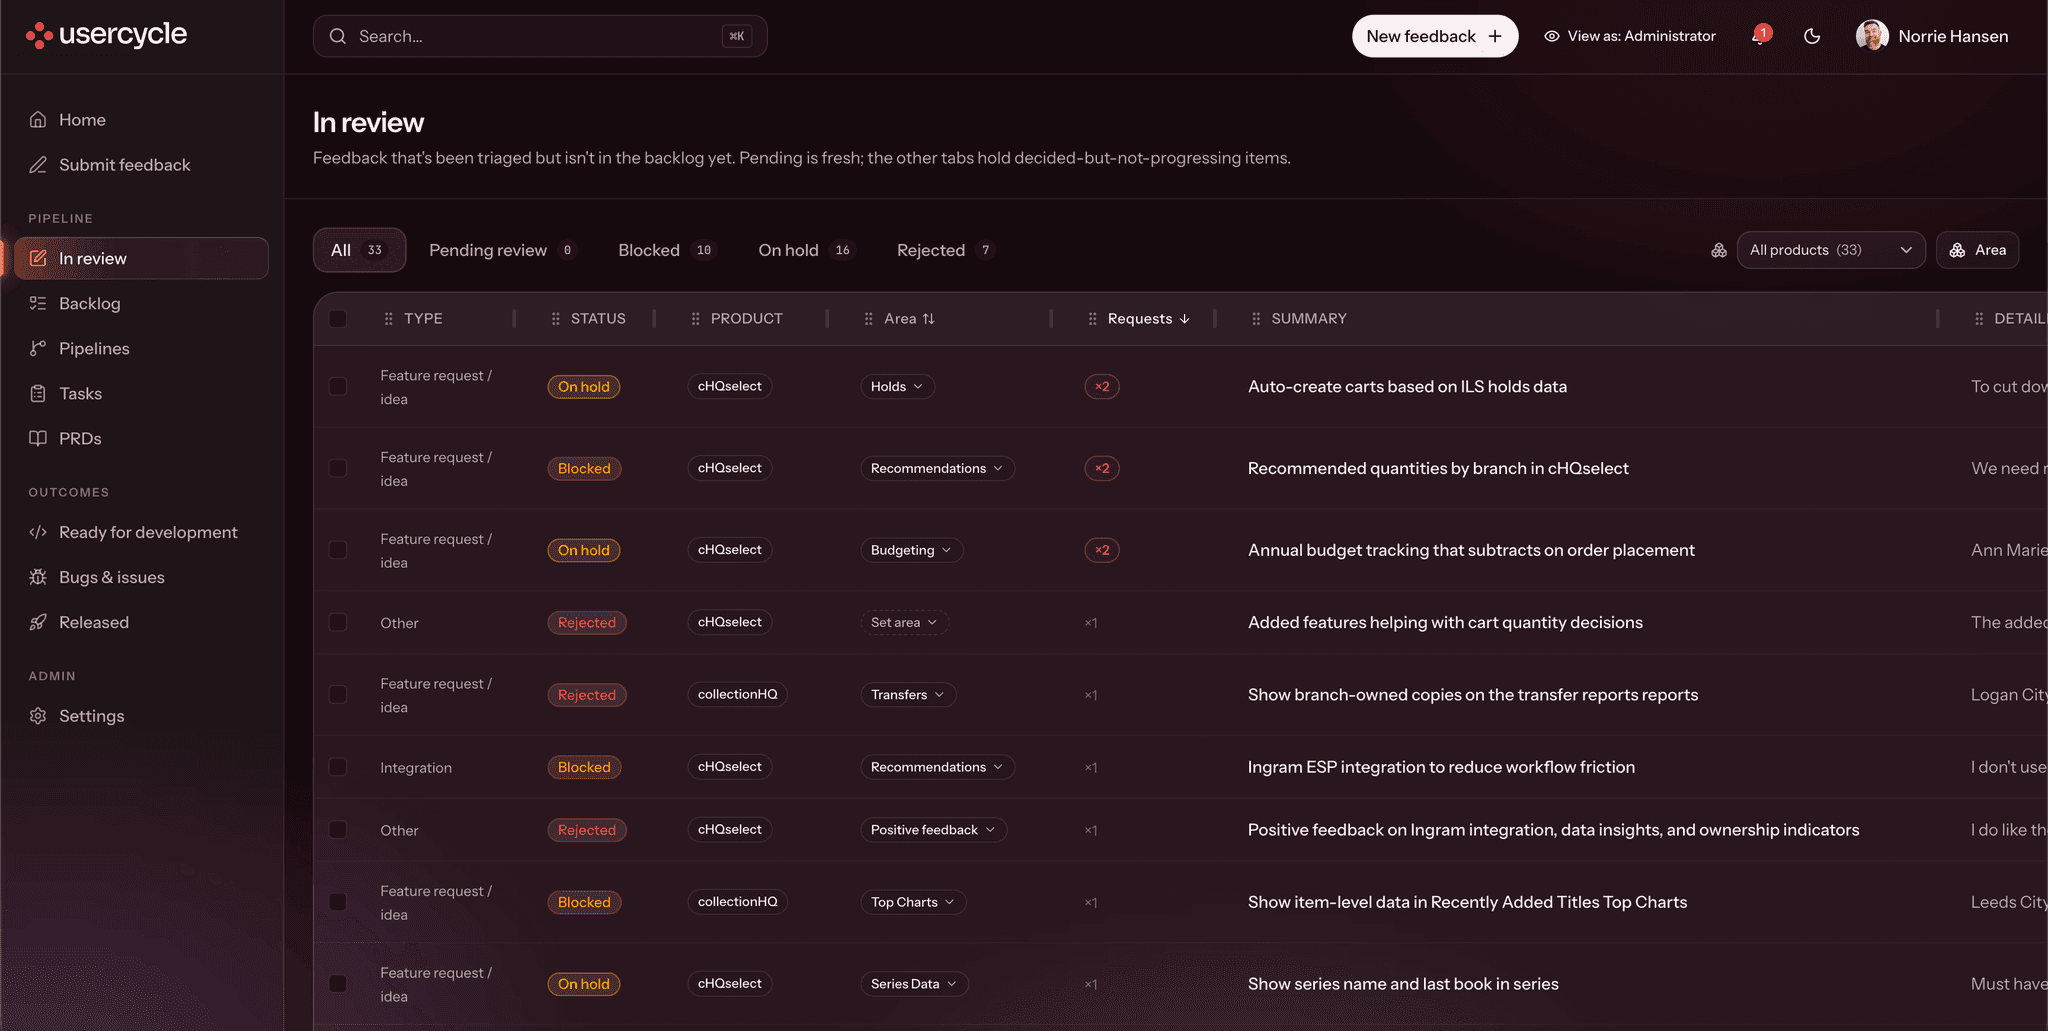Select the All 33 tab
The height and width of the screenshot is (1031, 2048).
click(359, 250)
